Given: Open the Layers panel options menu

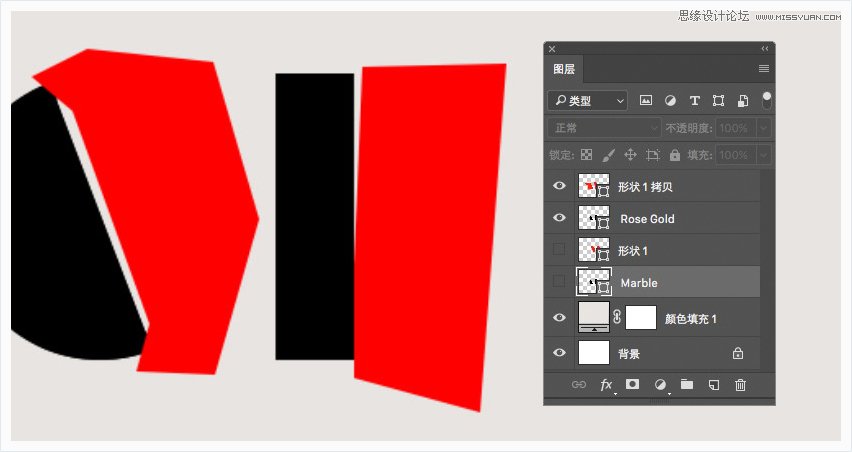Looking at the screenshot, I should coord(764,69).
